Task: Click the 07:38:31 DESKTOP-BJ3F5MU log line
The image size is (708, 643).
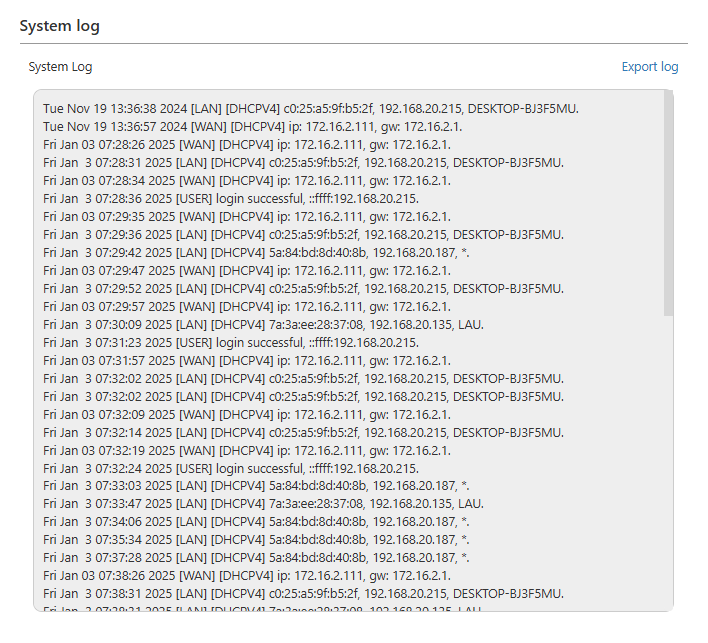Action: [303, 593]
